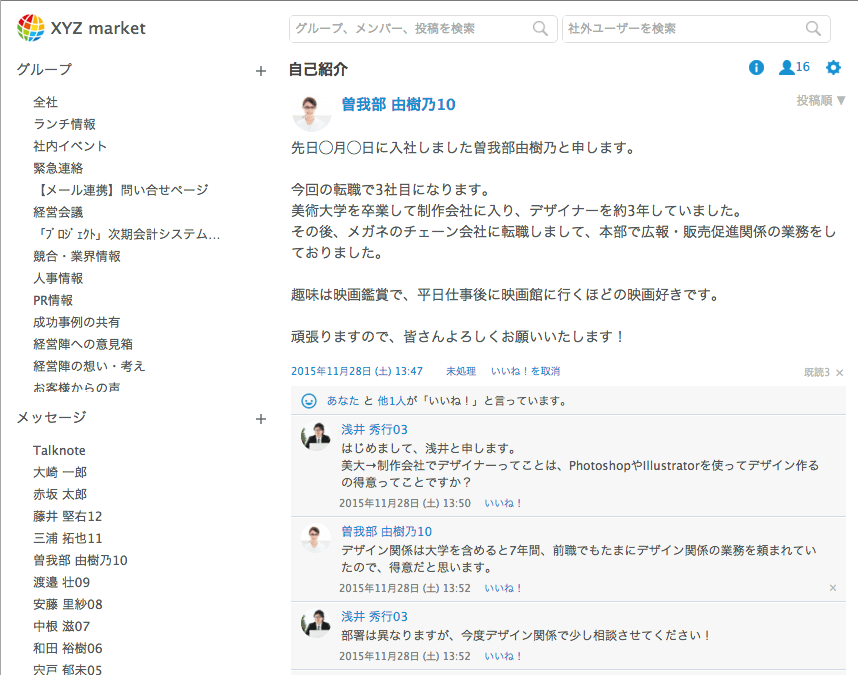The width and height of the screenshot is (858, 675).
Task: Open messages with 赤坂 太郎
Action: point(60,494)
